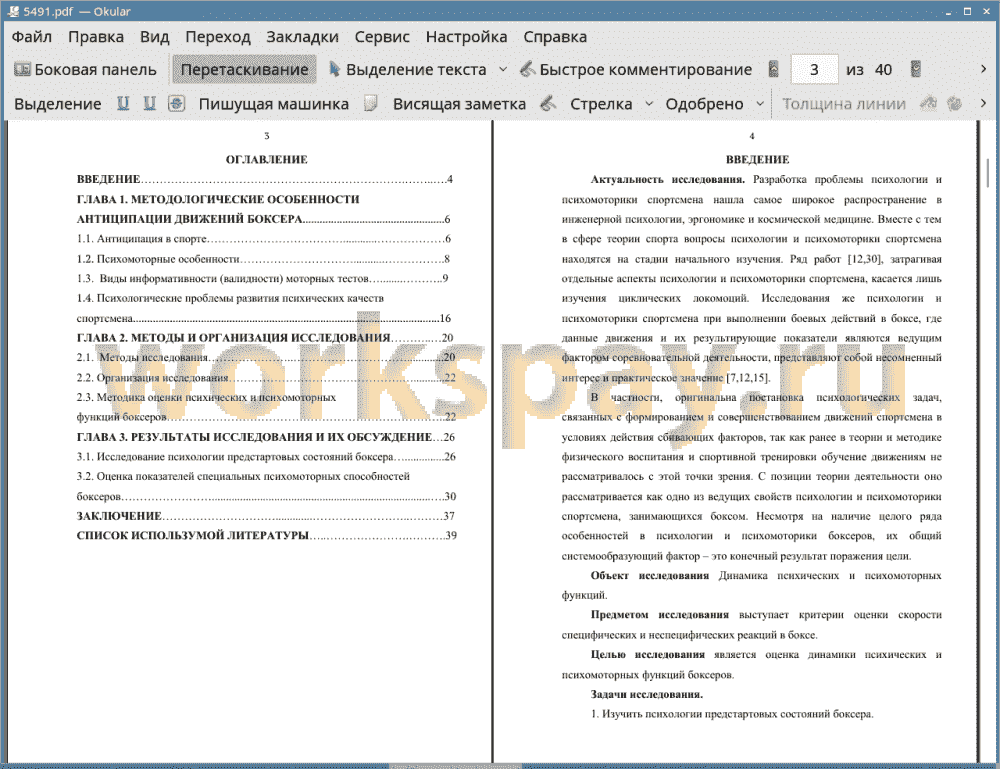Click the horizontal scrollbar at the window bottom
Screen dimensions: 1000x769
[x=455, y=766]
